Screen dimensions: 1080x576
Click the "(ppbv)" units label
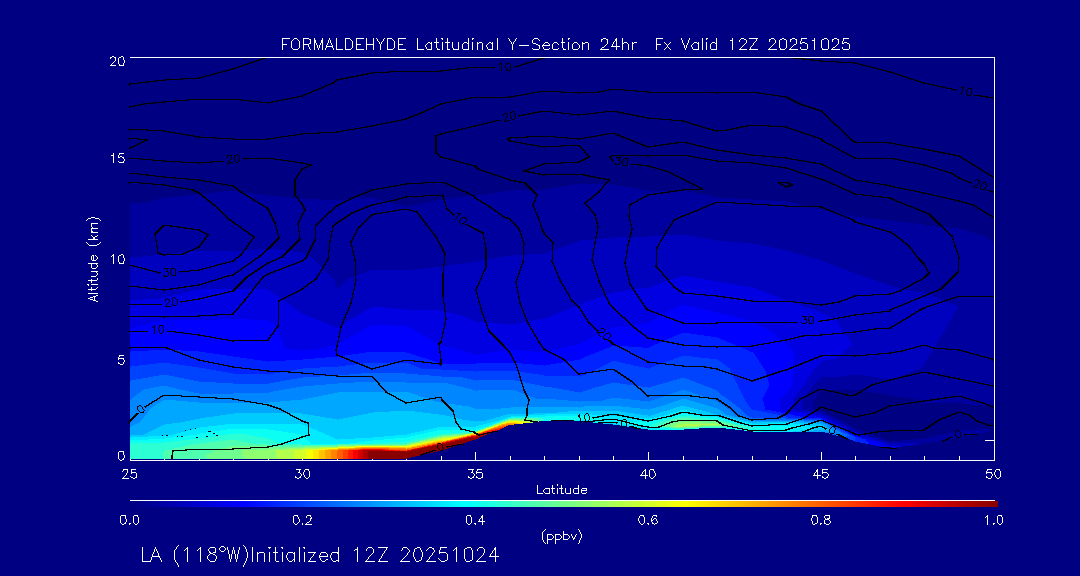tap(561, 537)
